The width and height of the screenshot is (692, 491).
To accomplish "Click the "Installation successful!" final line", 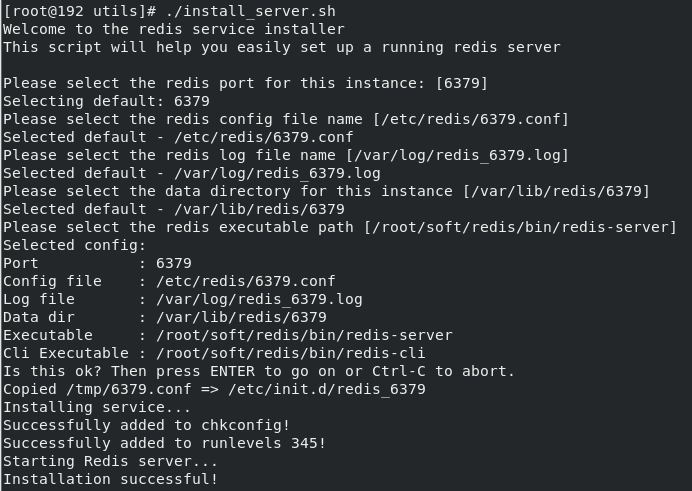I will pos(110,479).
